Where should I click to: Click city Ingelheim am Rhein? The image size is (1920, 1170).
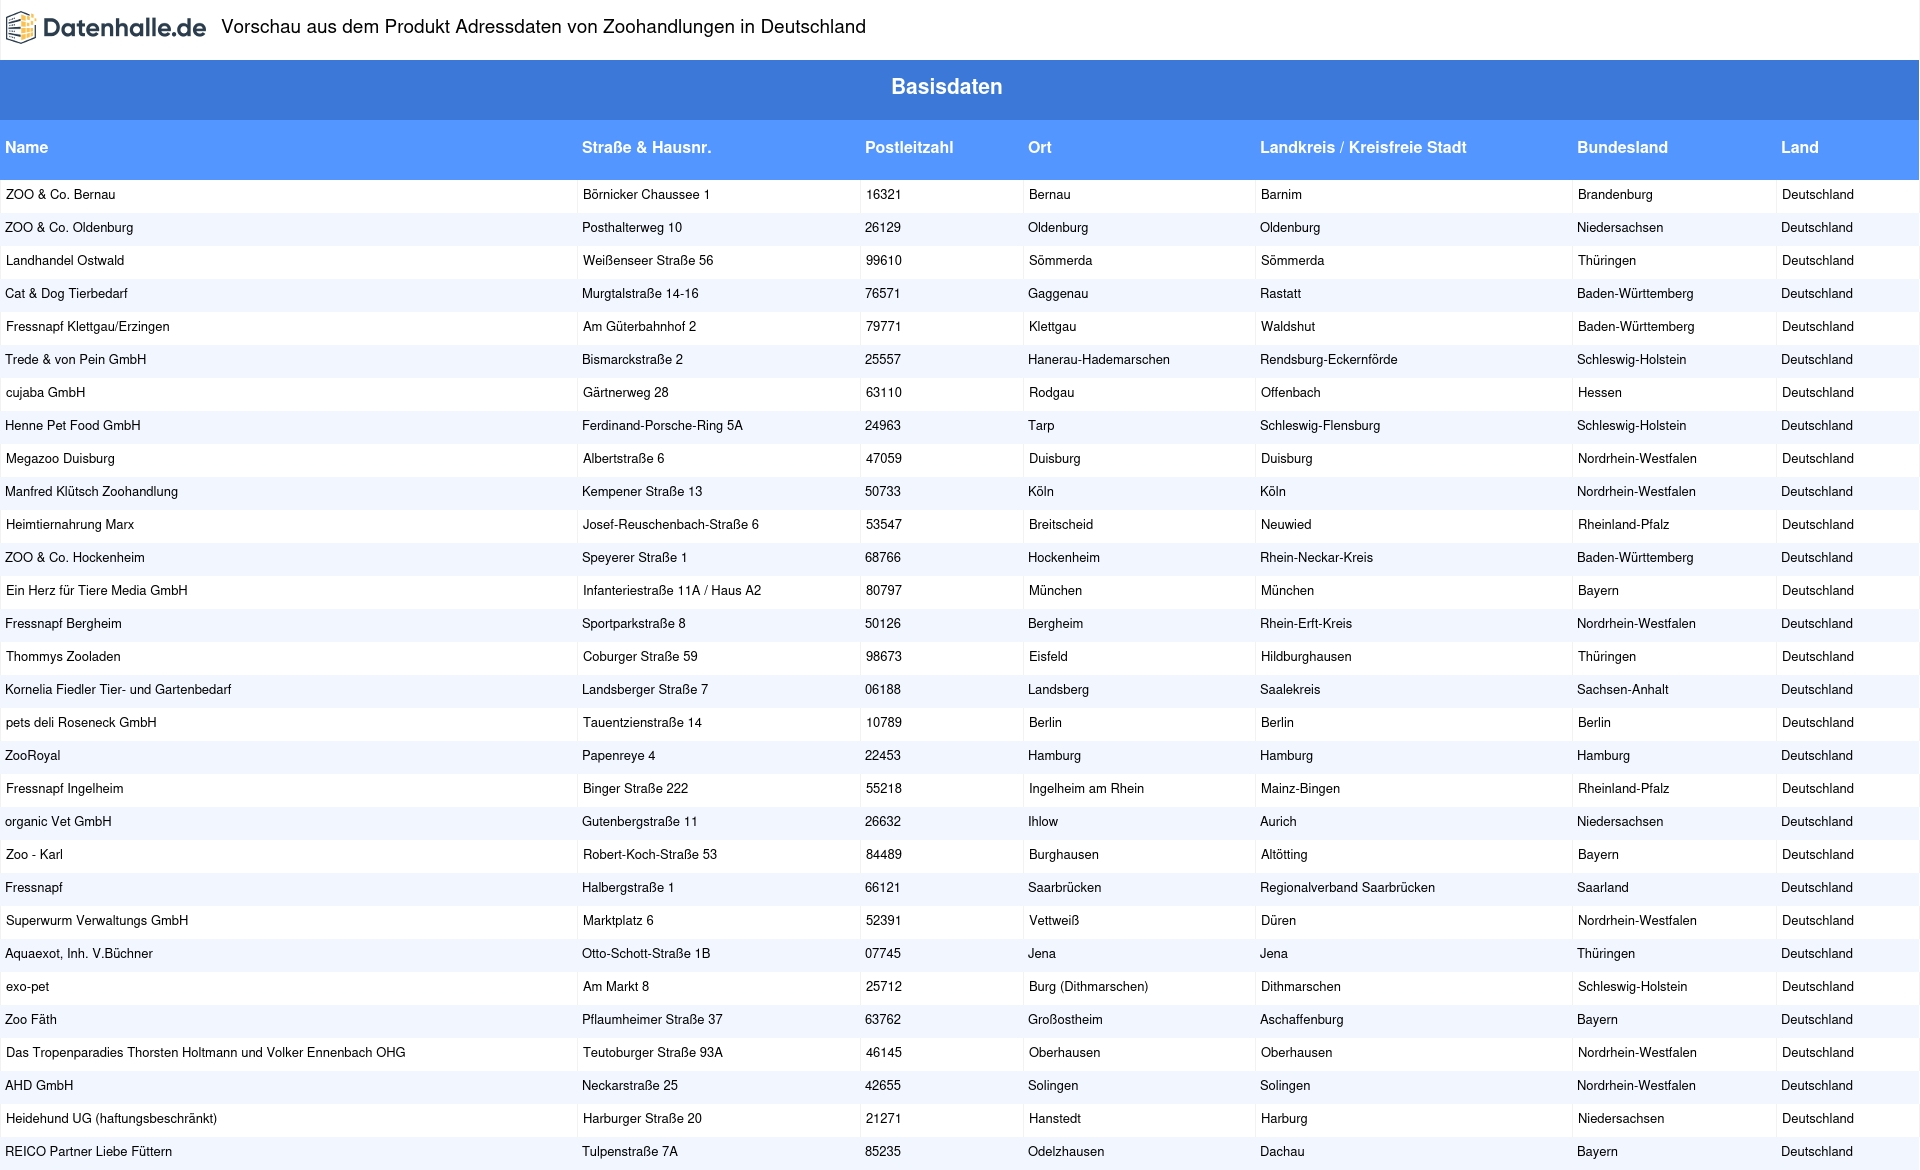point(1086,789)
